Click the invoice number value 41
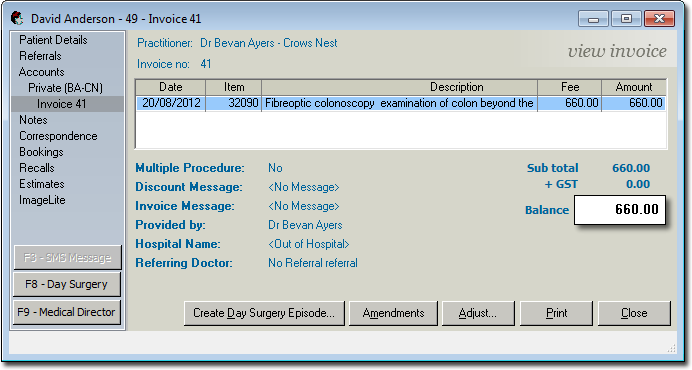 coord(206,64)
